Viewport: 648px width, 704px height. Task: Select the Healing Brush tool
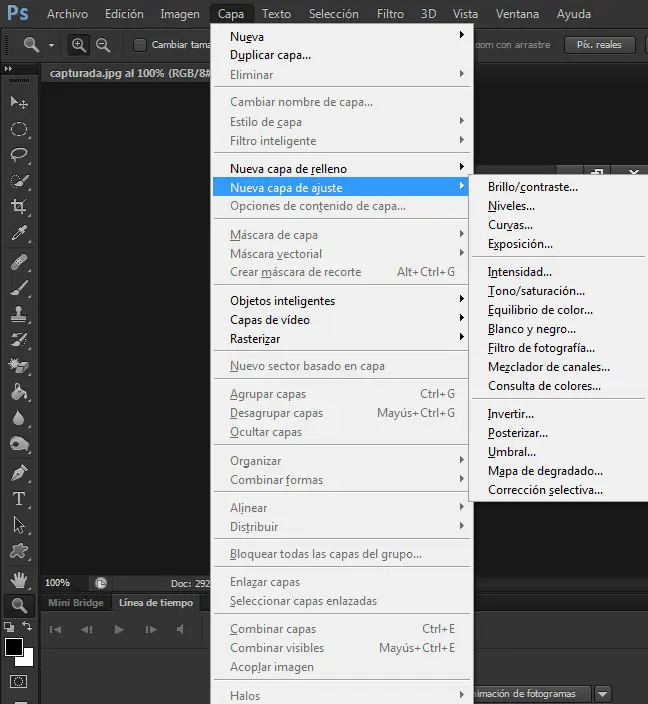point(19,262)
